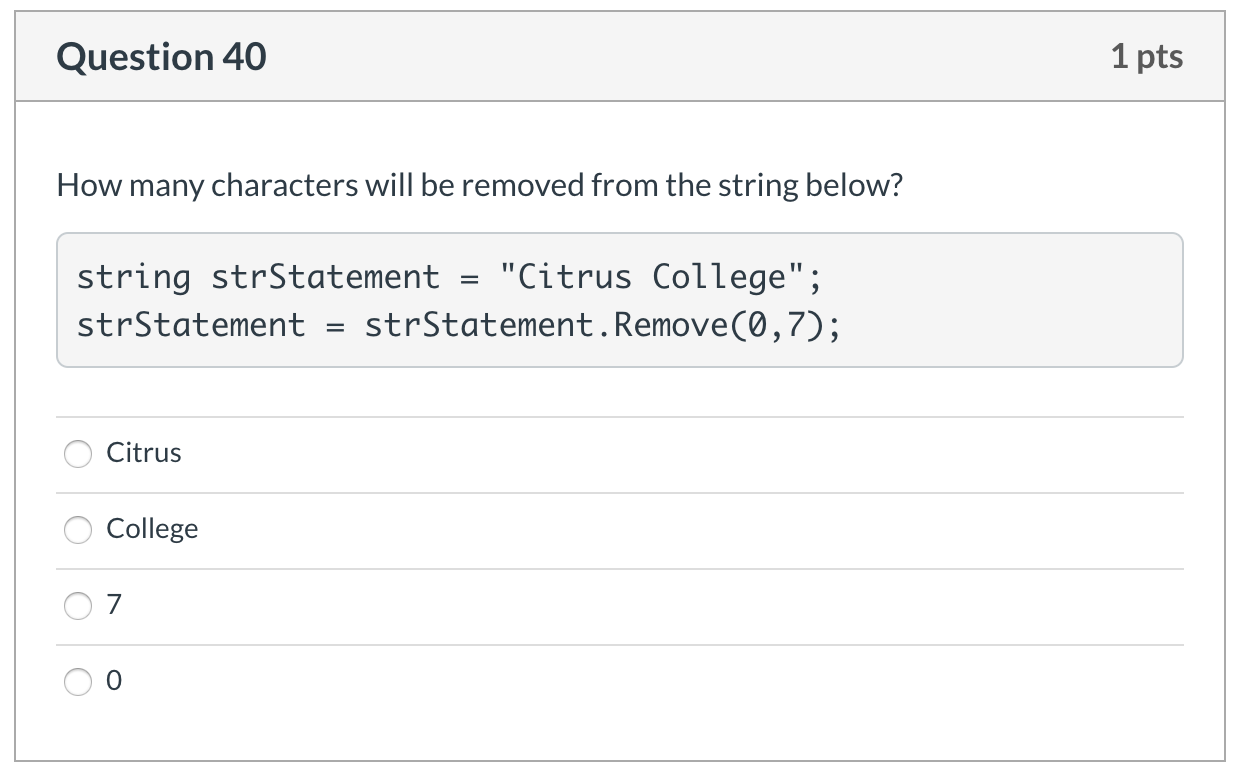Choose the radio button for answer 7
1240x768 pixels.
(x=78, y=606)
